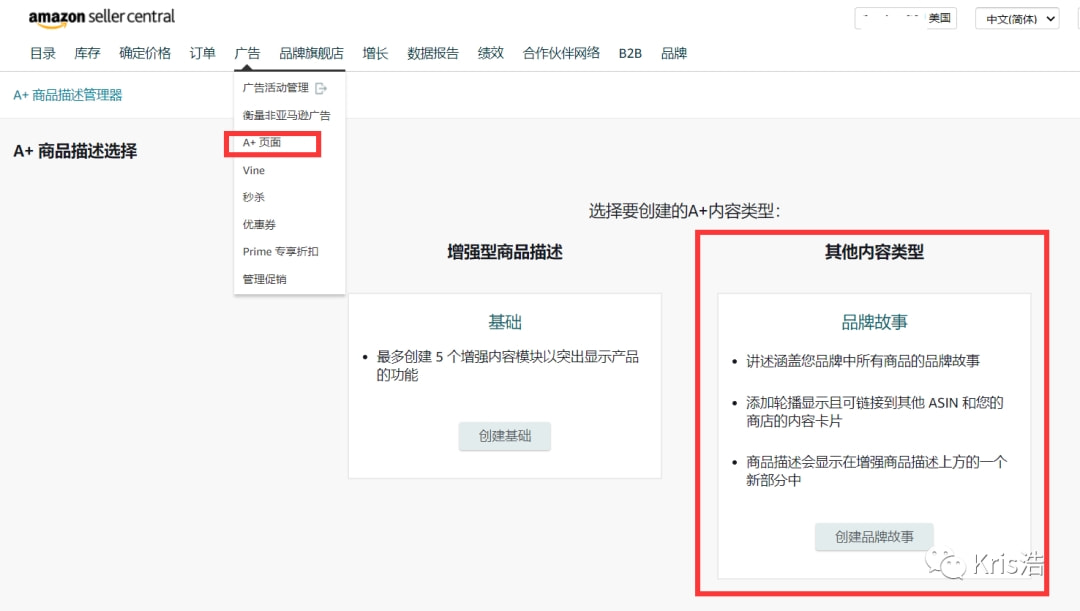The image size is (1080, 611).
Task: Open the 增长 menu
Action: tap(375, 53)
